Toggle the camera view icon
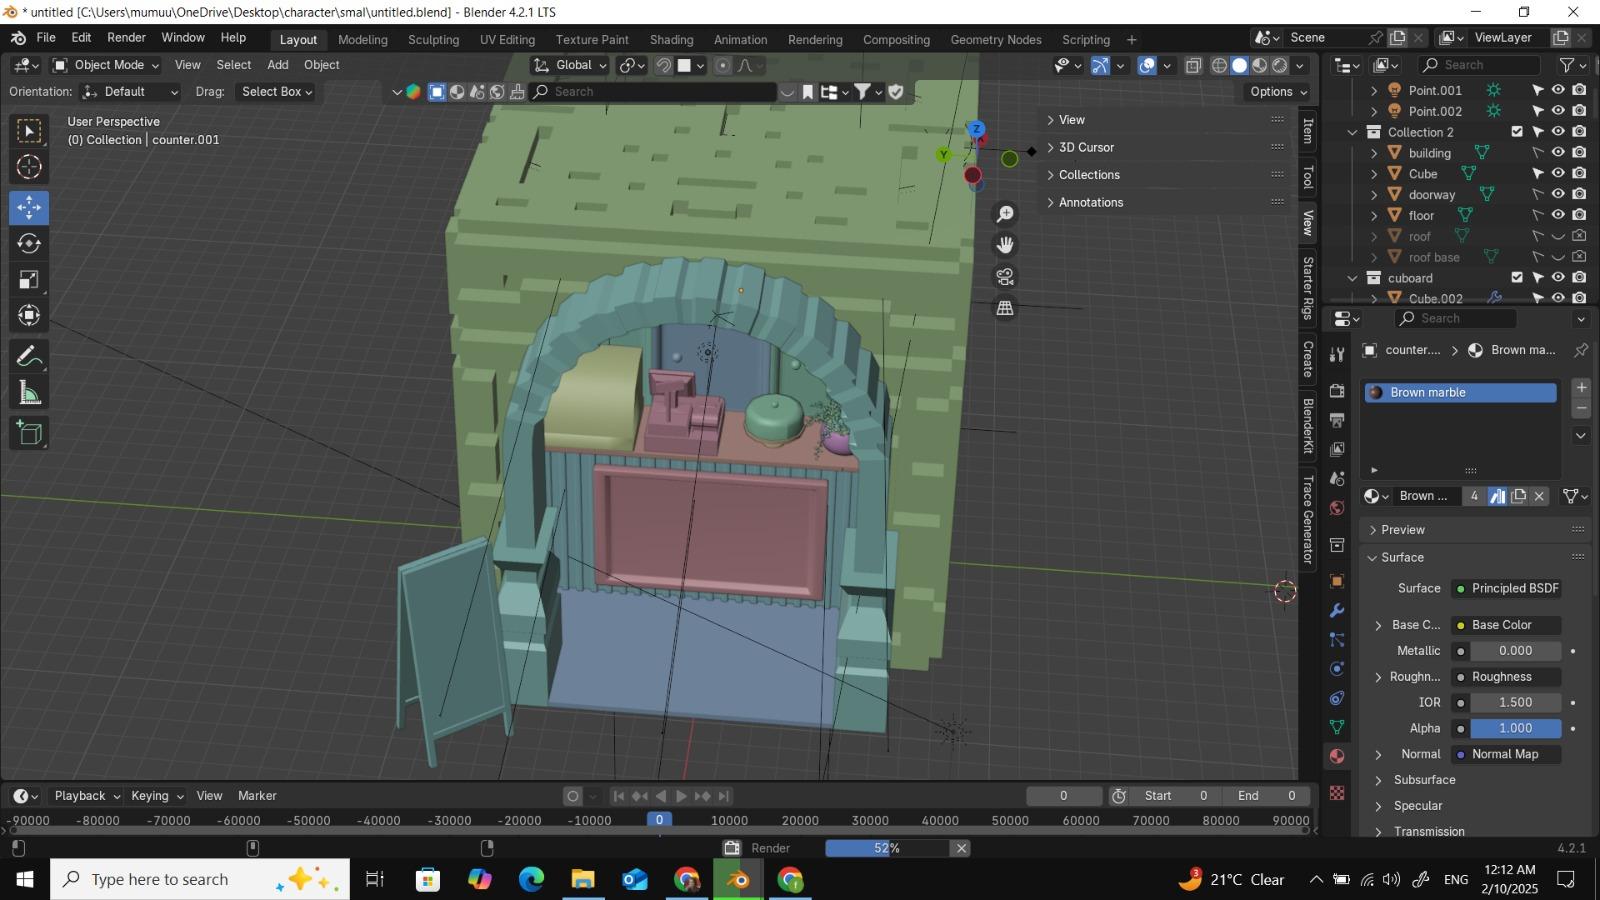The width and height of the screenshot is (1600, 900). coord(1005,277)
